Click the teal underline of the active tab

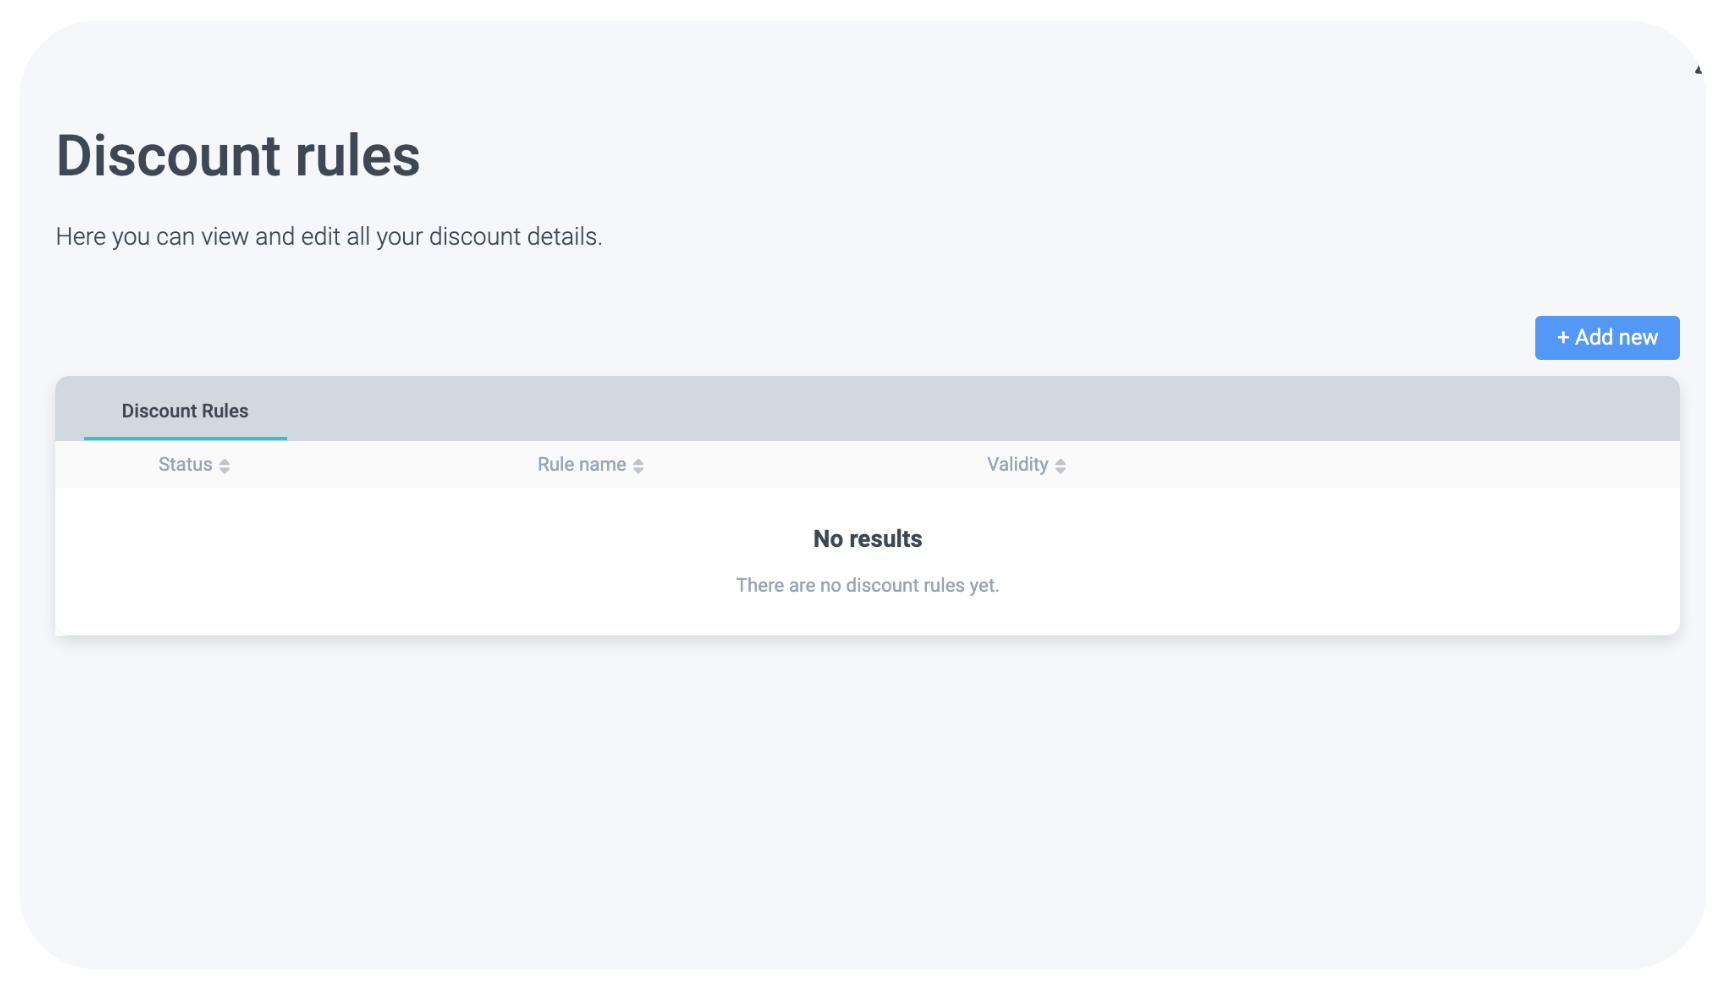[x=185, y=438]
